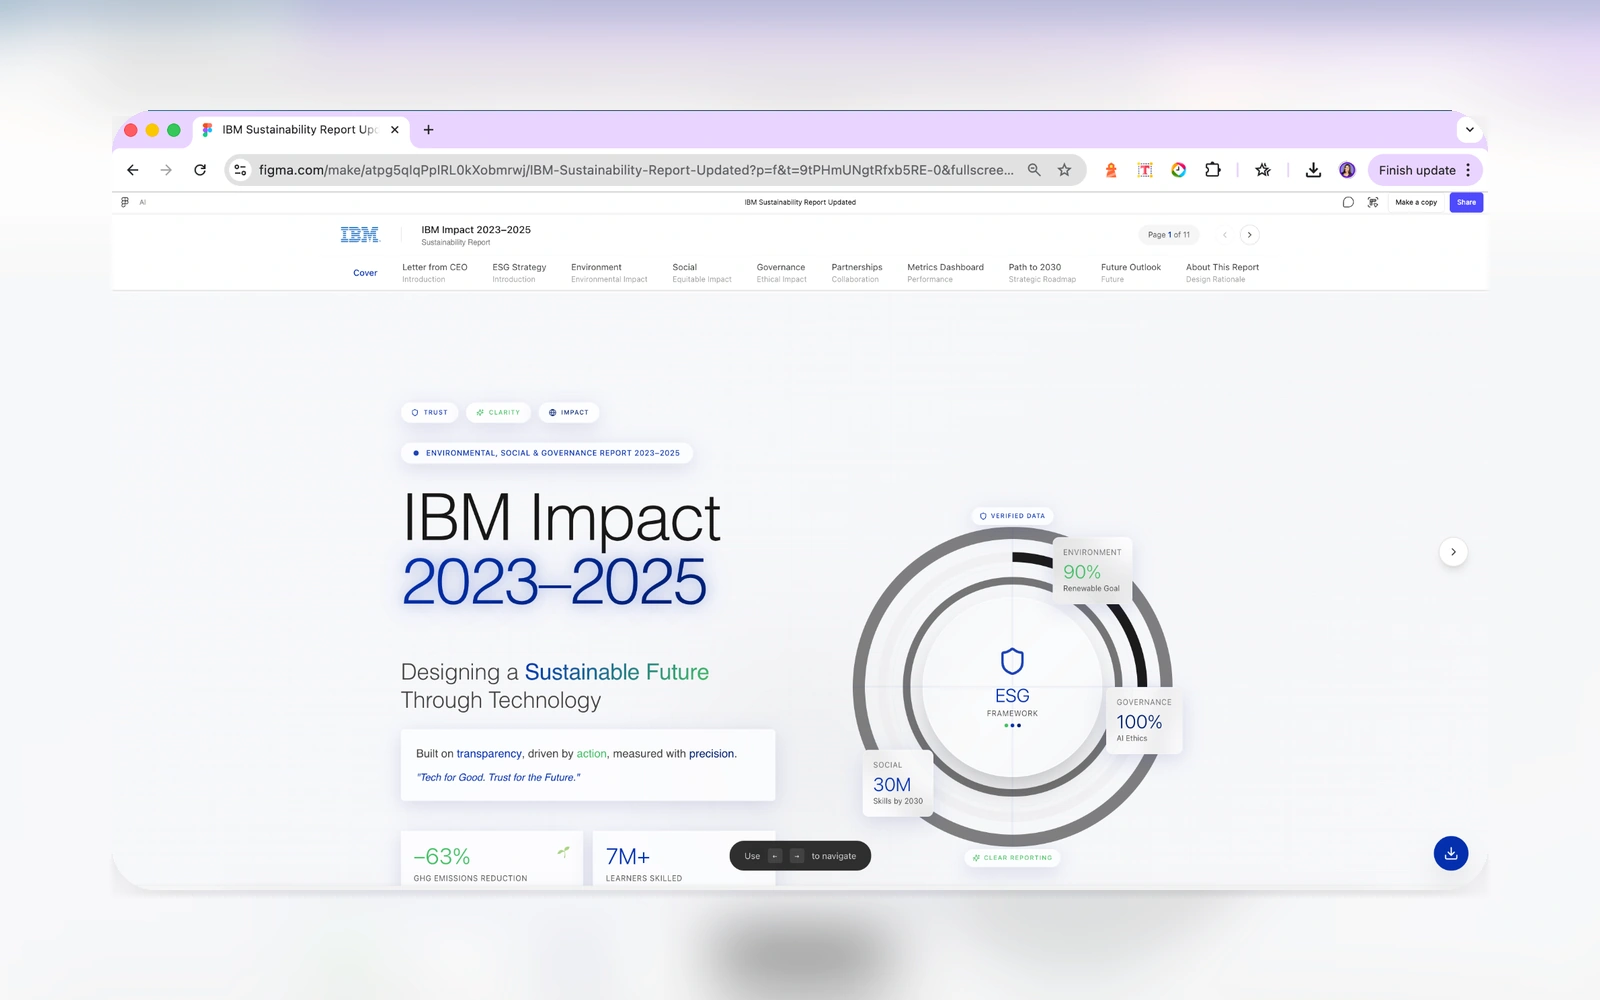Screen dimensions: 1600x1000
Task: Open the ESG Strategy section
Action: 519,273
